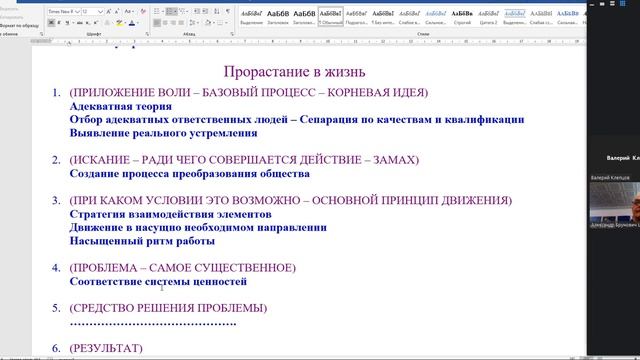Toggle superscript formatting
Viewport: 640px width, 360px height.
96,23
